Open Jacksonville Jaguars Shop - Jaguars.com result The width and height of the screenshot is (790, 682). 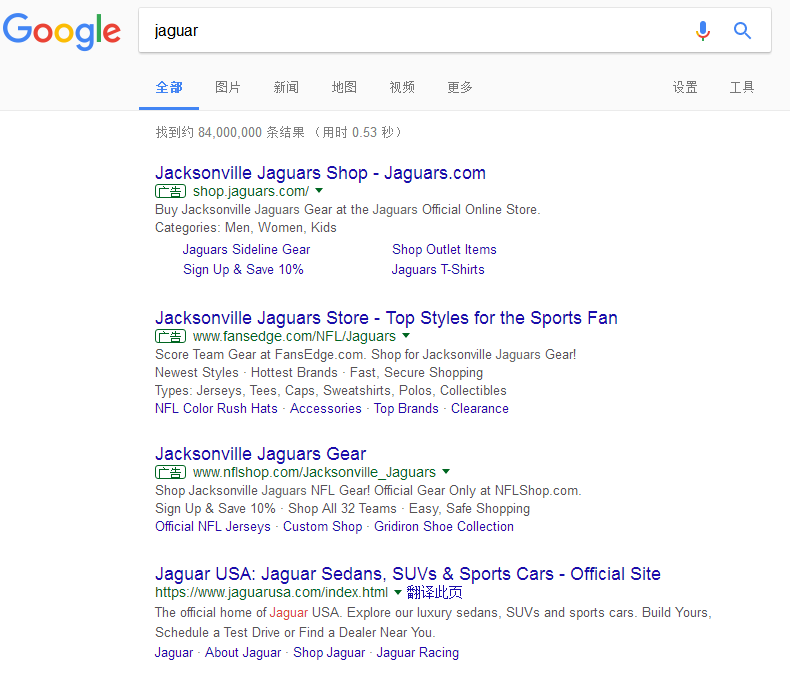(x=320, y=173)
